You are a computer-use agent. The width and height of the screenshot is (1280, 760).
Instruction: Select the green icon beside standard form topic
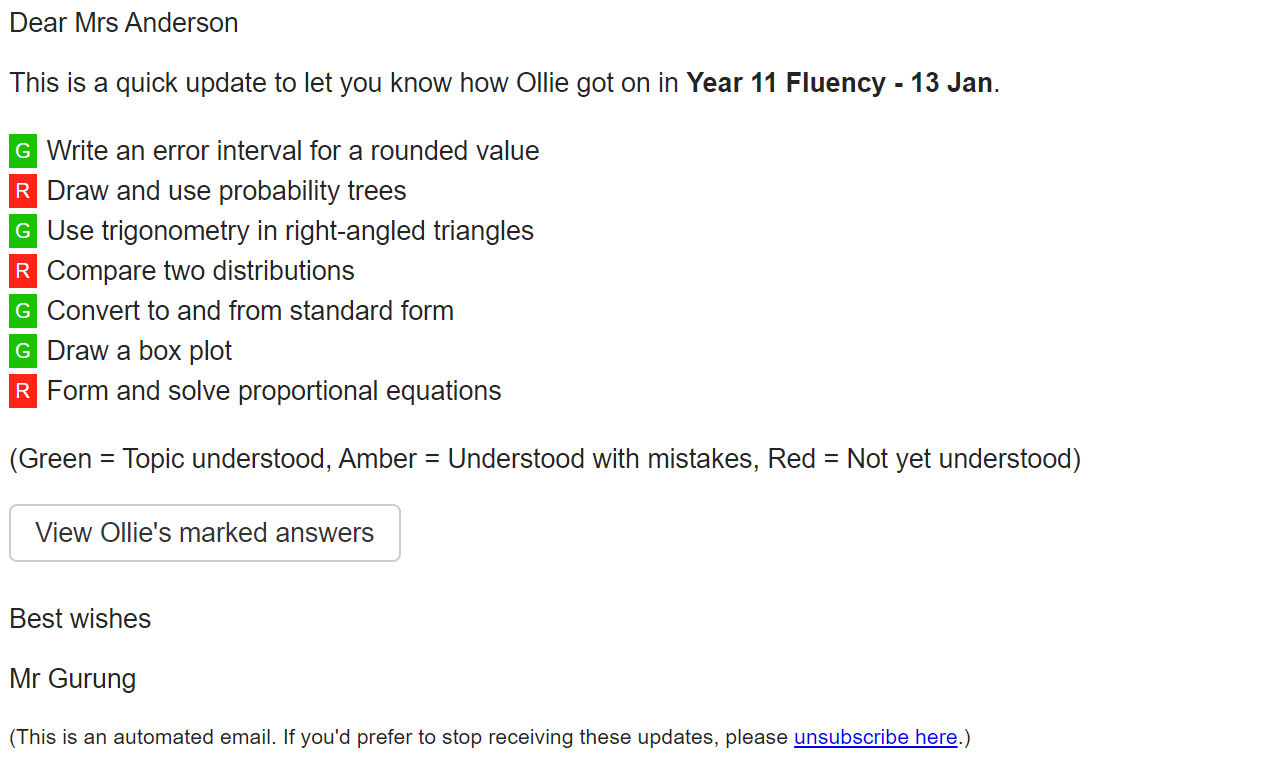[22, 310]
